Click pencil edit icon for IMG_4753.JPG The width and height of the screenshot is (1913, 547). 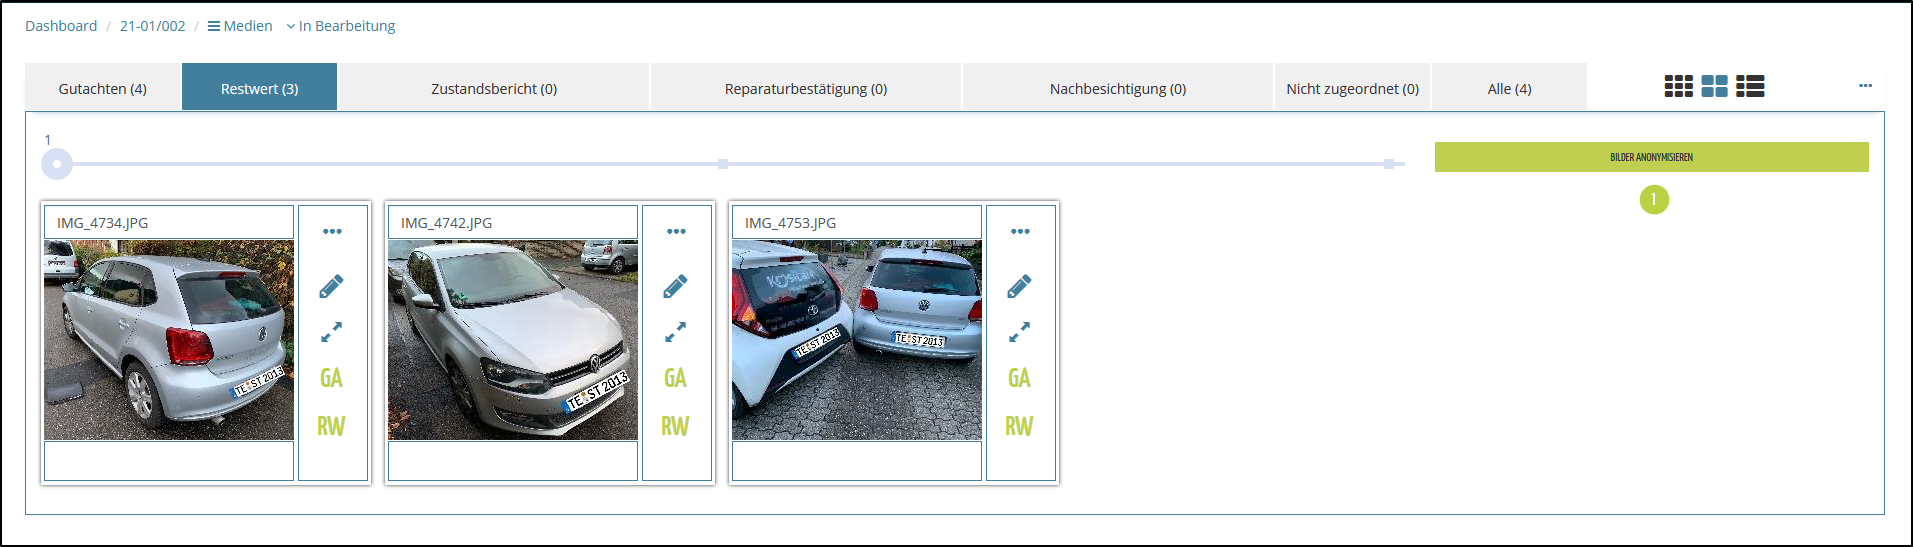pos(1019,287)
